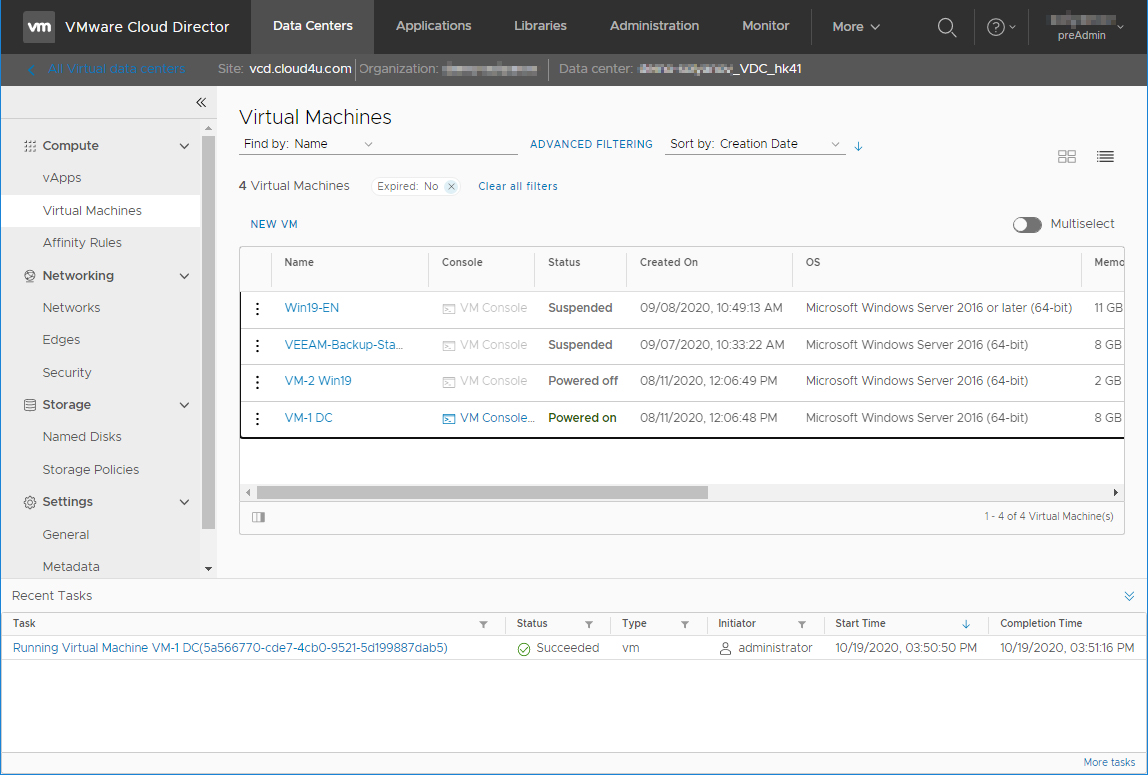Collapse the Storage section chevron
Image resolution: width=1148 pixels, height=775 pixels.
click(184, 405)
